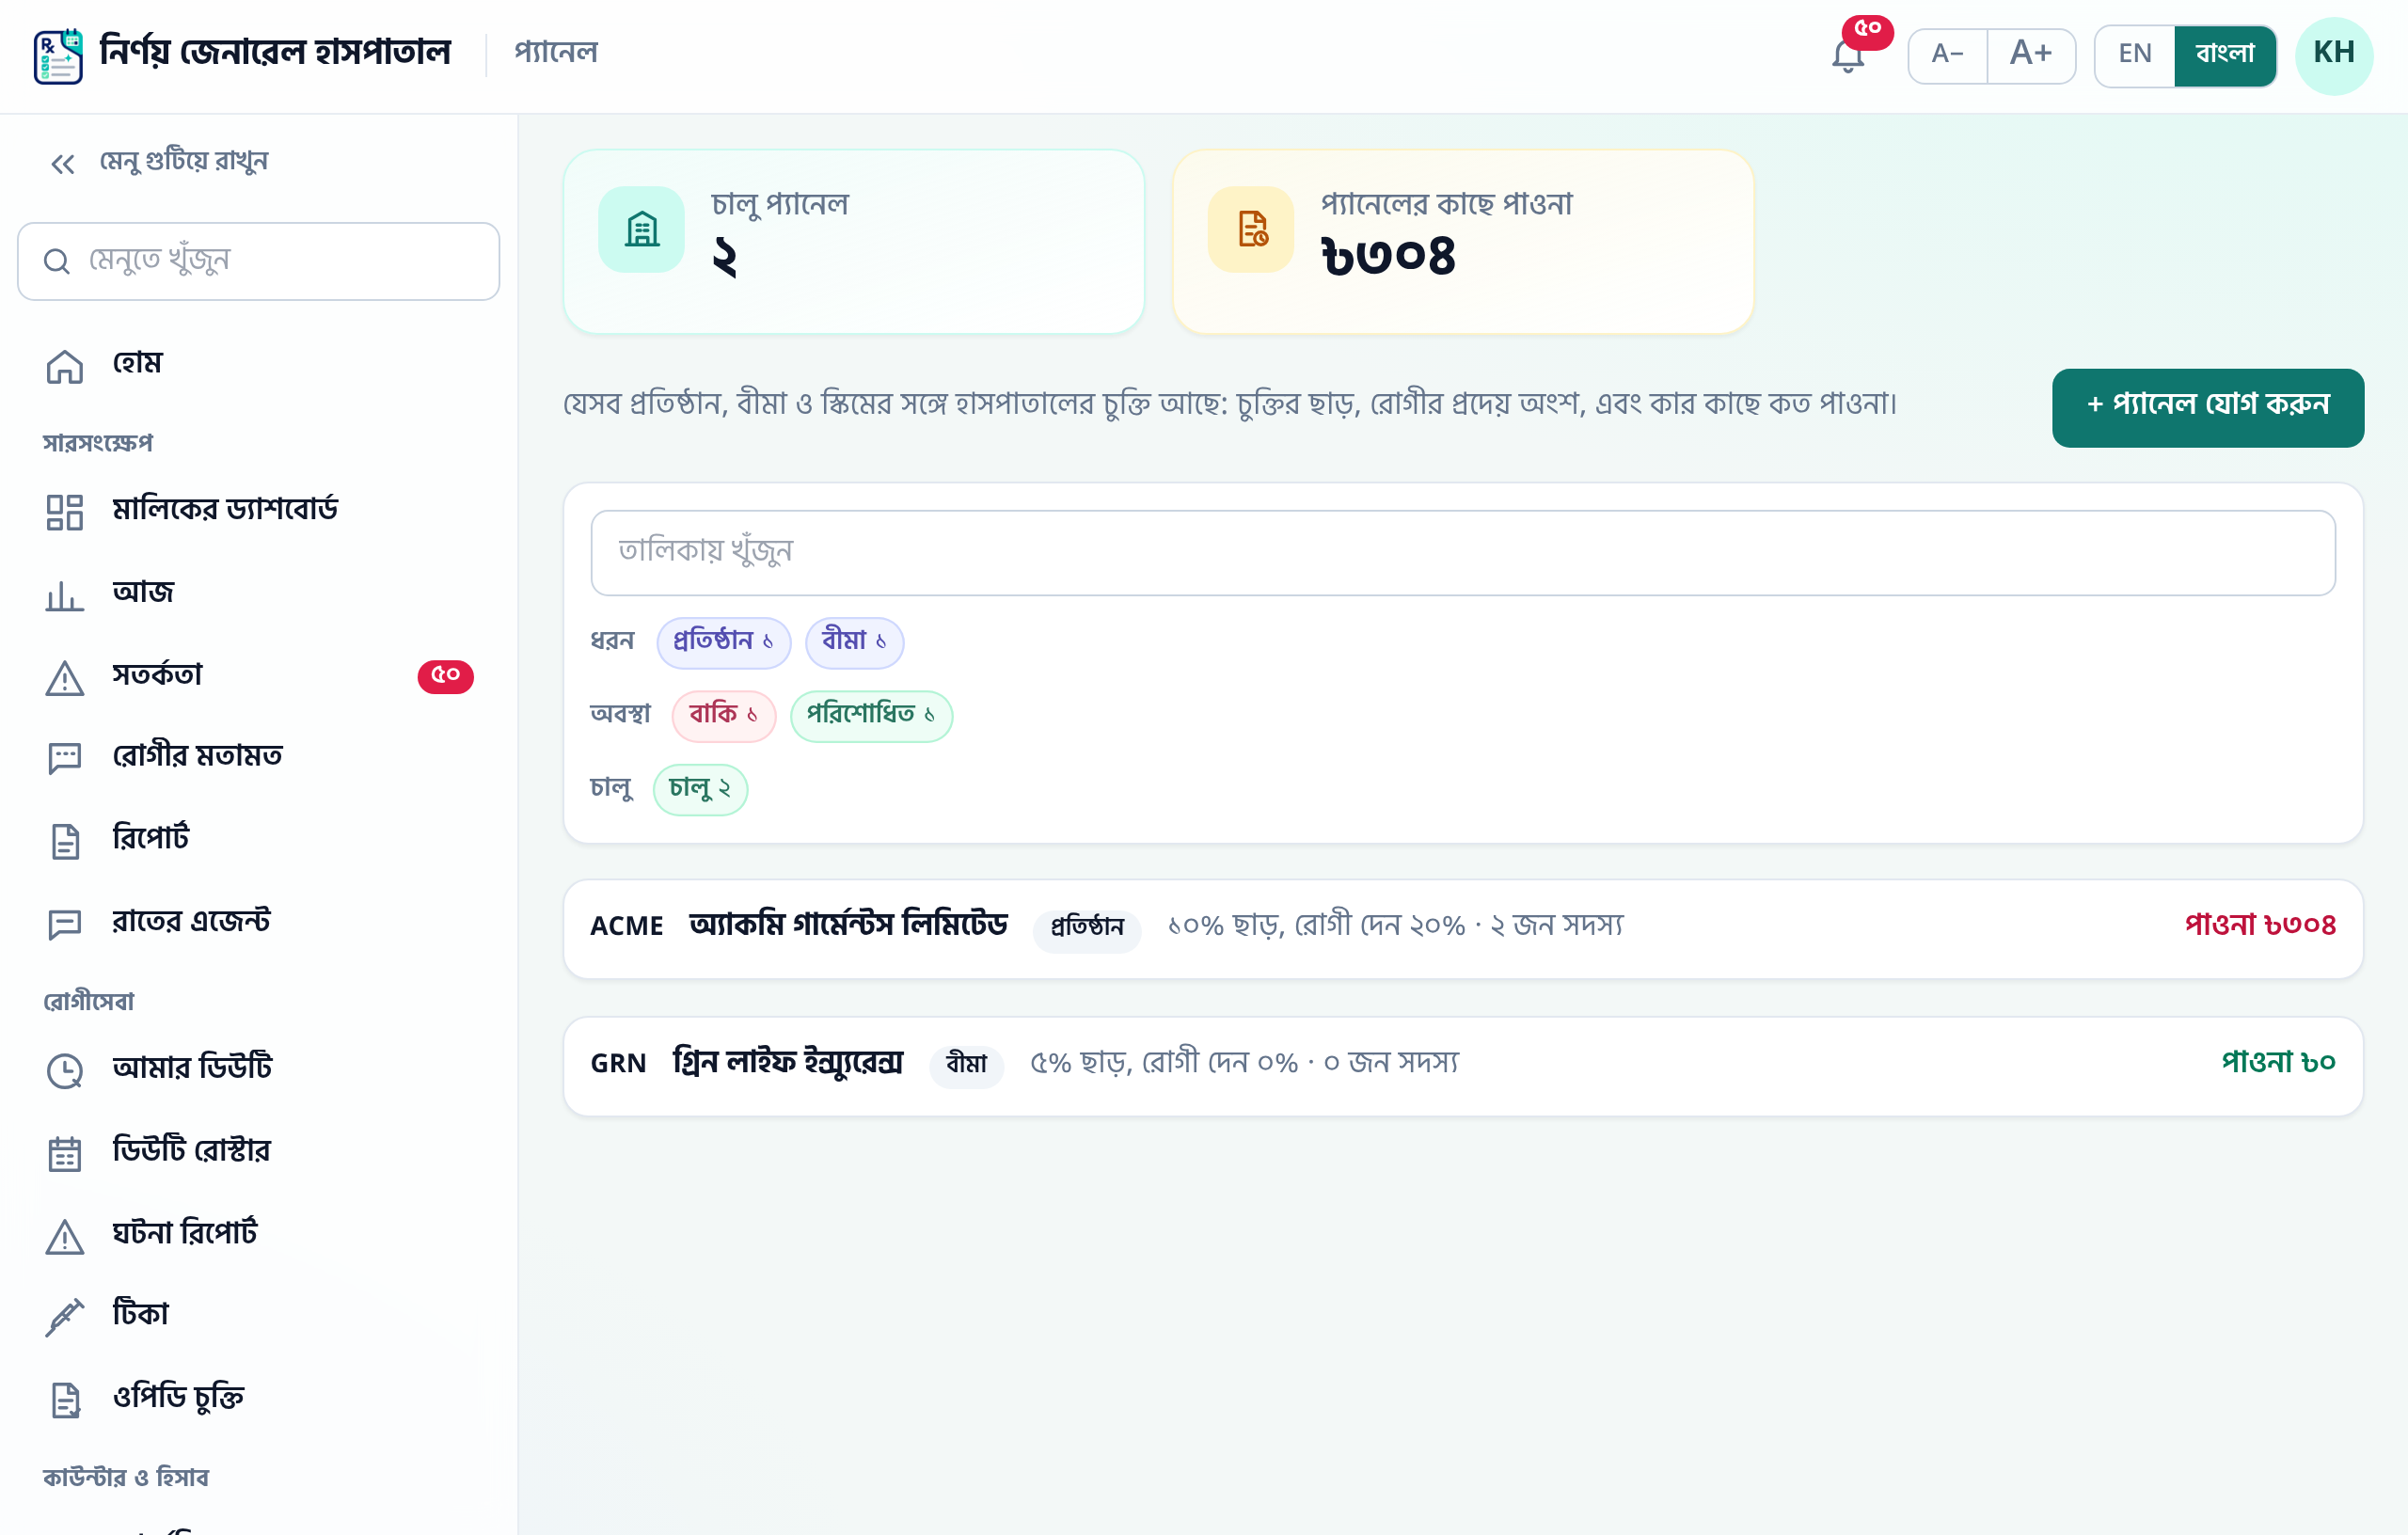The image size is (2408, 1535).
Task: Toggle the প্রতিষ্ঠান type filter chip
Action: 723,642
